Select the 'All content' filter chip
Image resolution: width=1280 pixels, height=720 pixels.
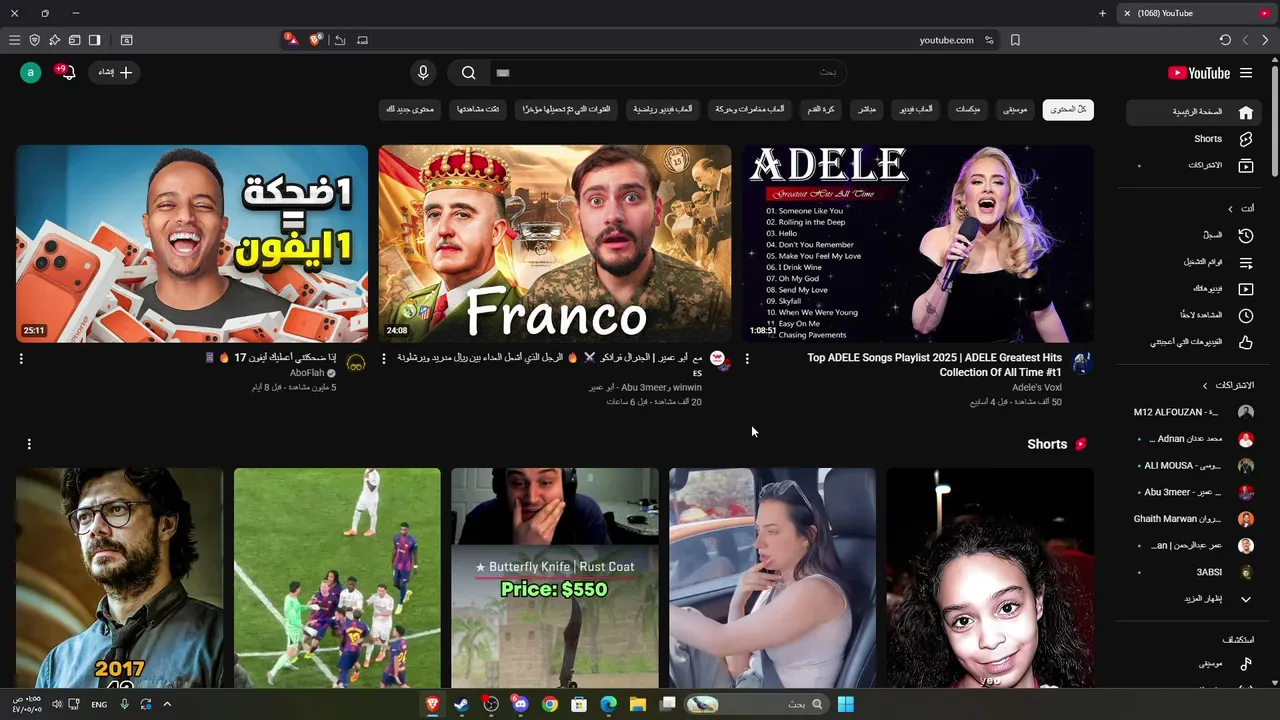pyautogui.click(x=1068, y=109)
